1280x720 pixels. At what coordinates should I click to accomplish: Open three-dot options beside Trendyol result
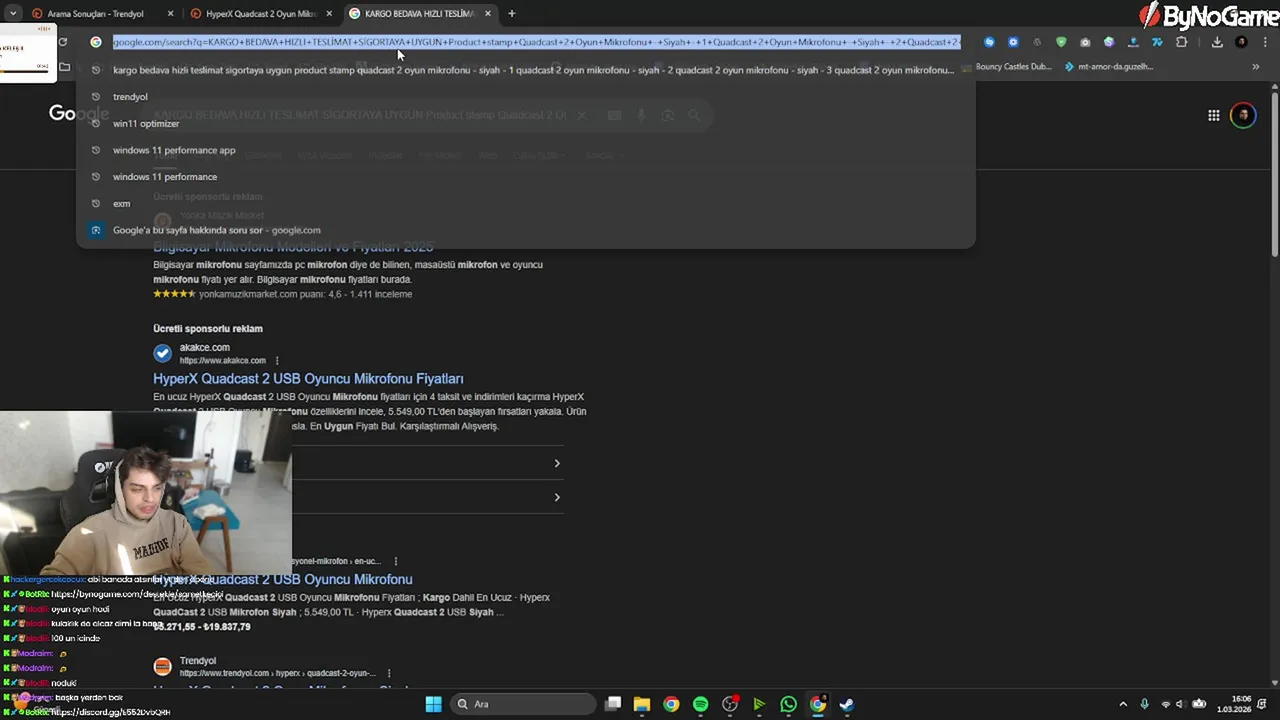389,674
